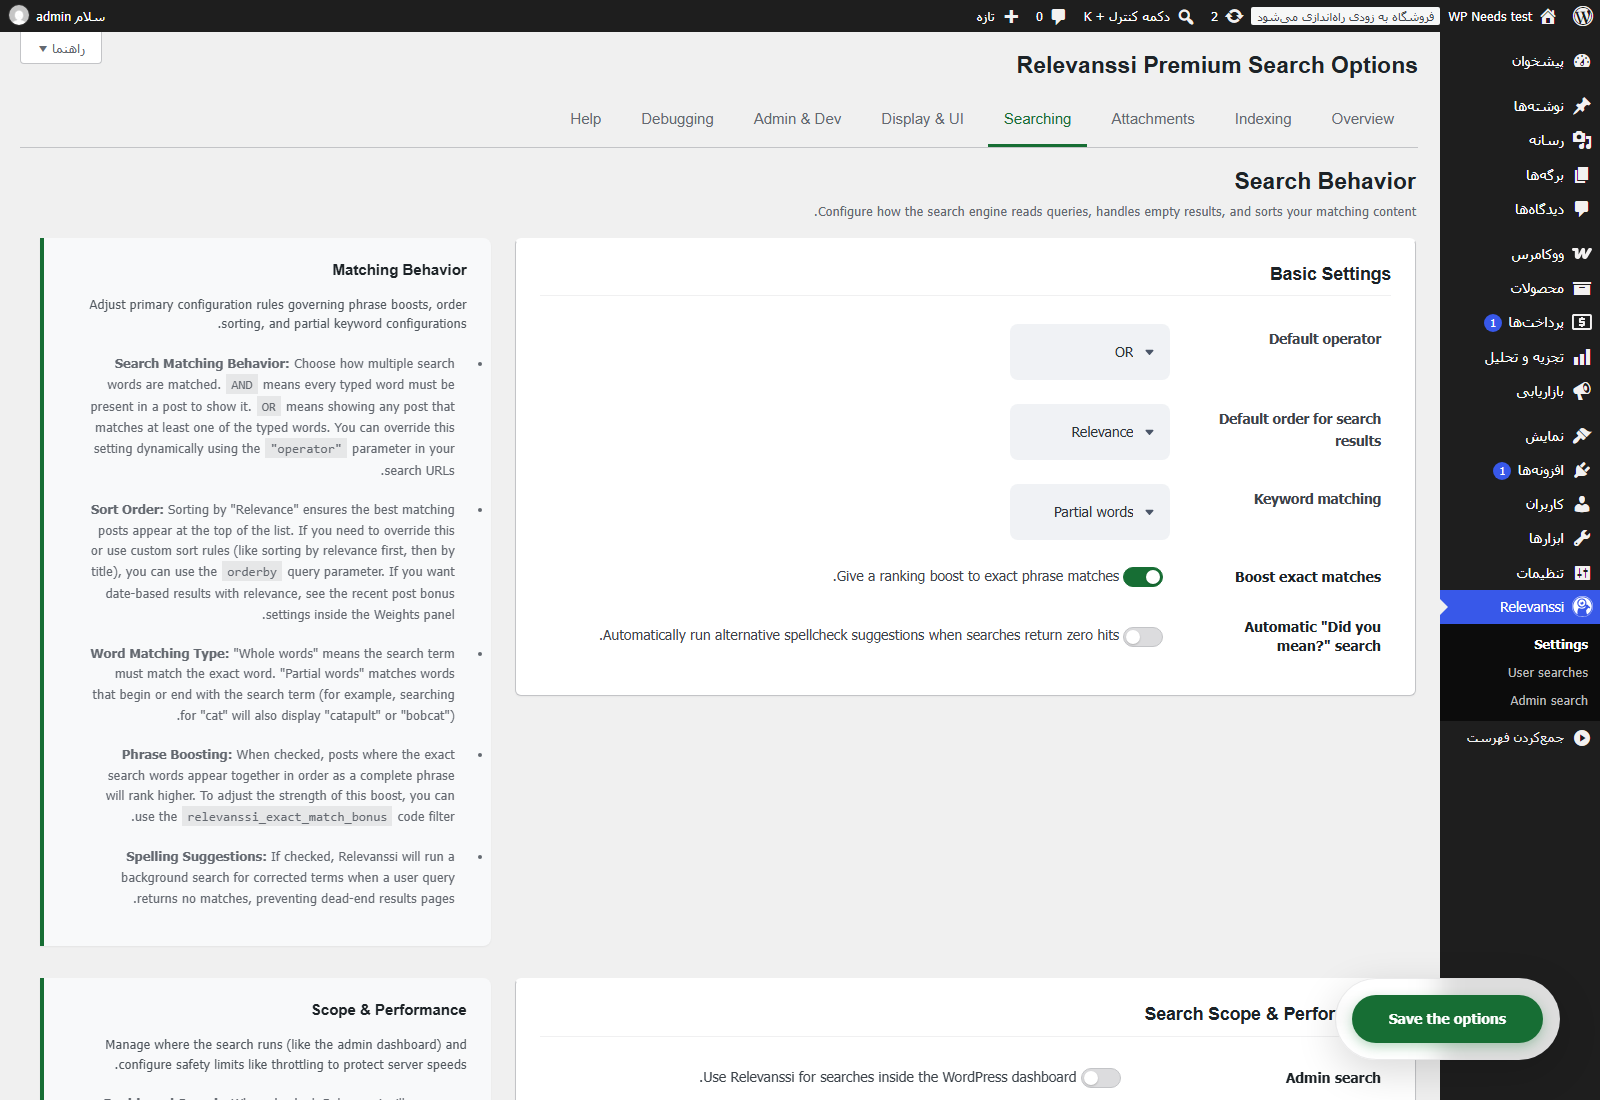Screen dimensions: 1600x1100
Task: Open the Marketing megaphone icon
Action: point(1582,391)
